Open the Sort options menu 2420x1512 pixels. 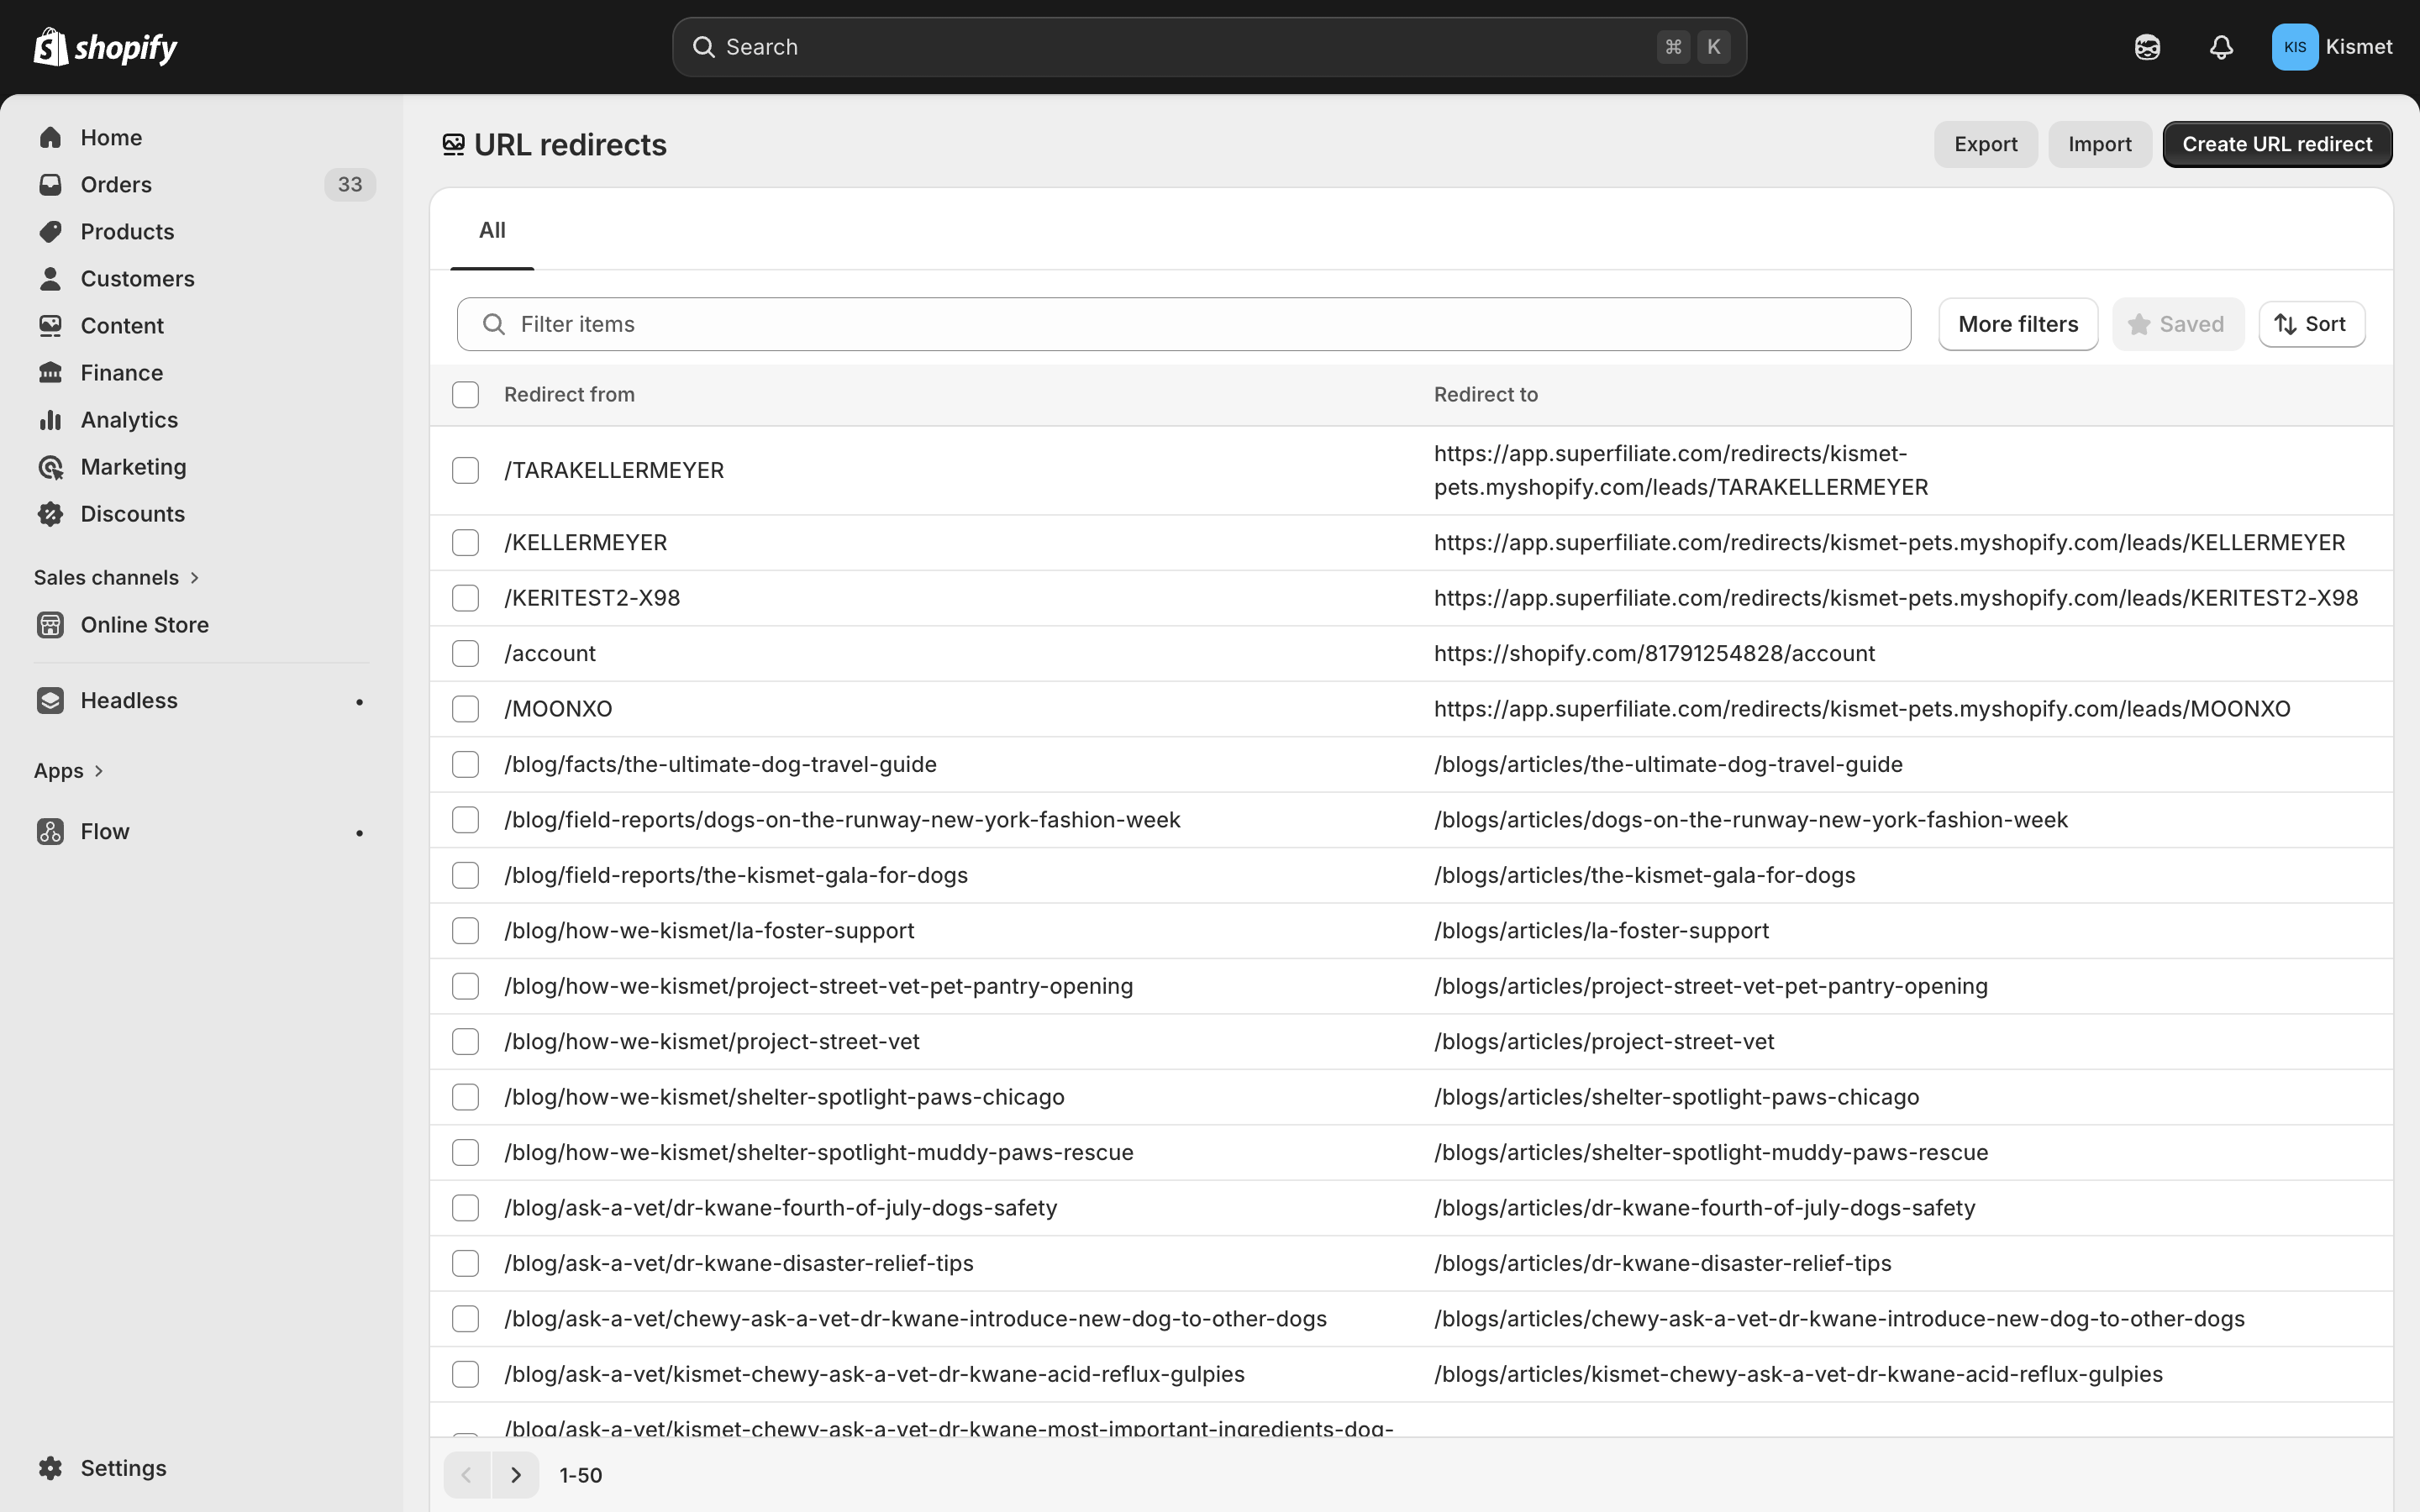coord(2311,324)
